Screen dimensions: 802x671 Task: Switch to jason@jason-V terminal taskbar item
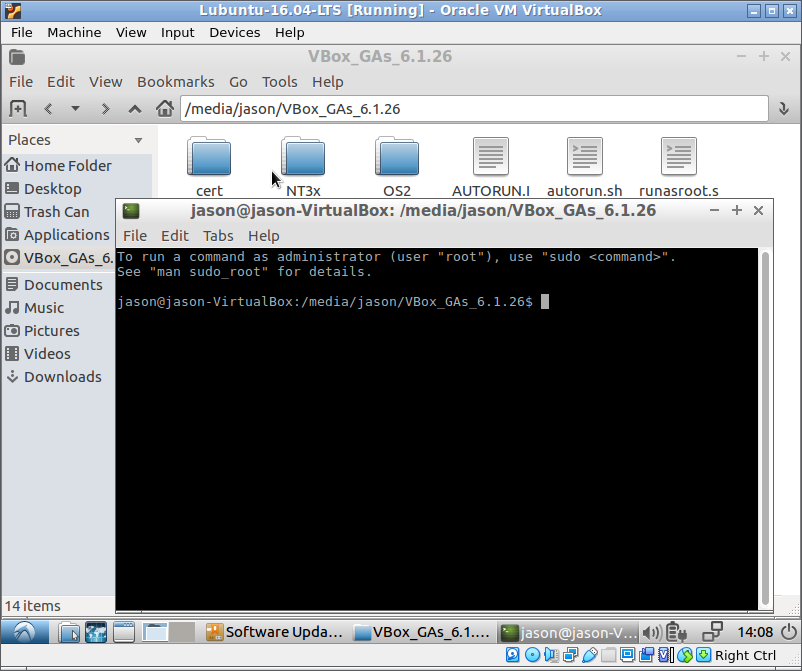568,633
